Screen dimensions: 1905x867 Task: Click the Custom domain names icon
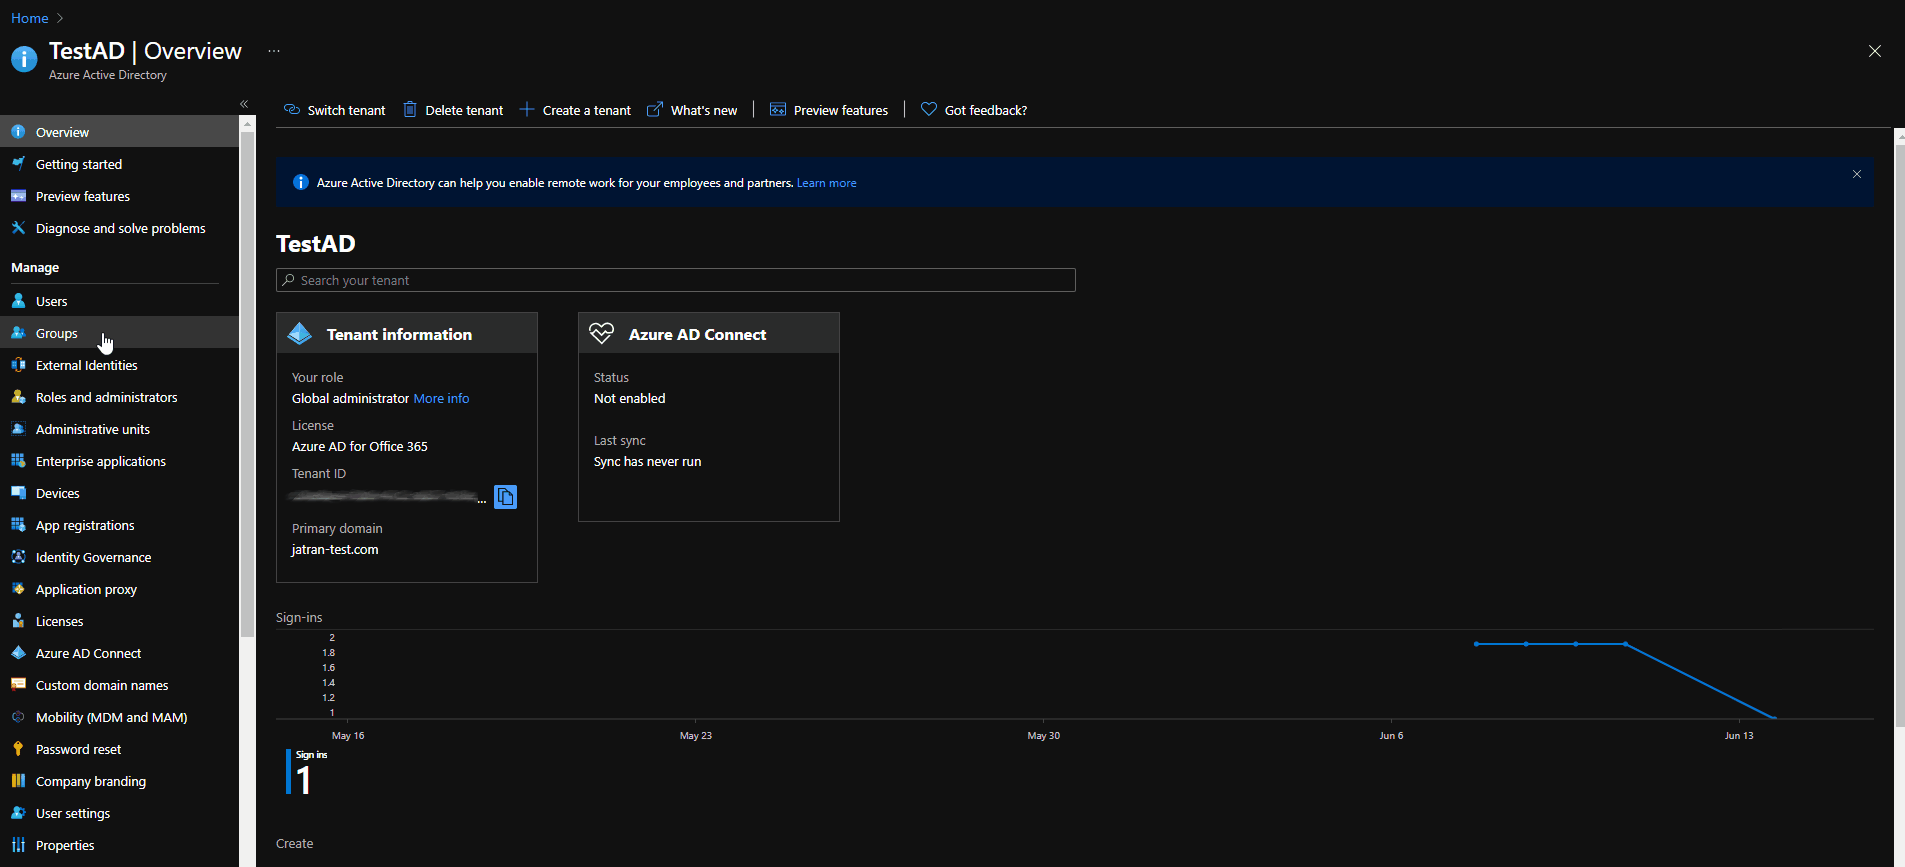18,685
